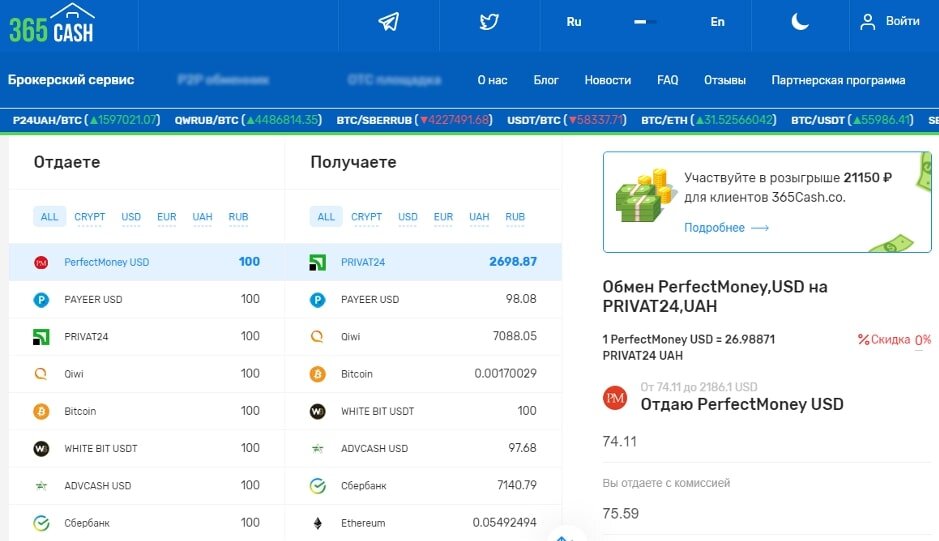Open the Telegram channel icon
The width and height of the screenshot is (939, 541).
(x=389, y=22)
